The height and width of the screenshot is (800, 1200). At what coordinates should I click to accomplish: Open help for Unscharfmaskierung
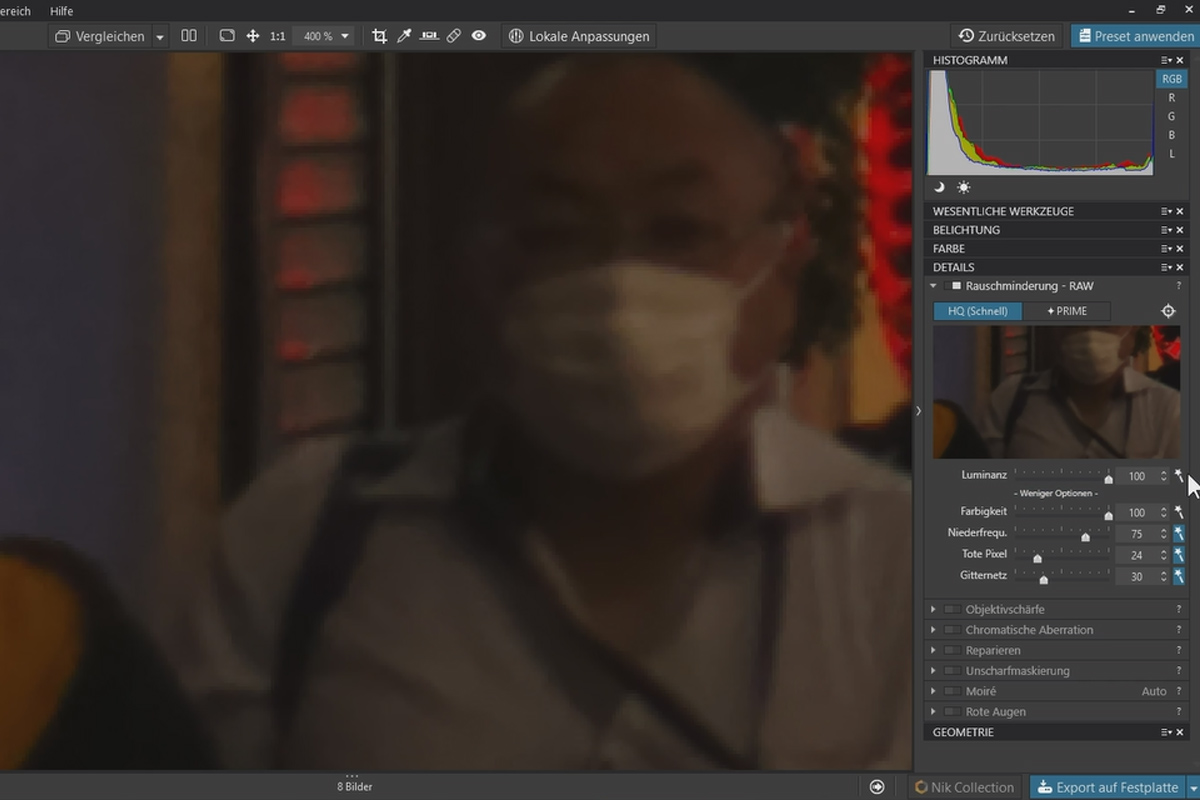pos(1179,671)
